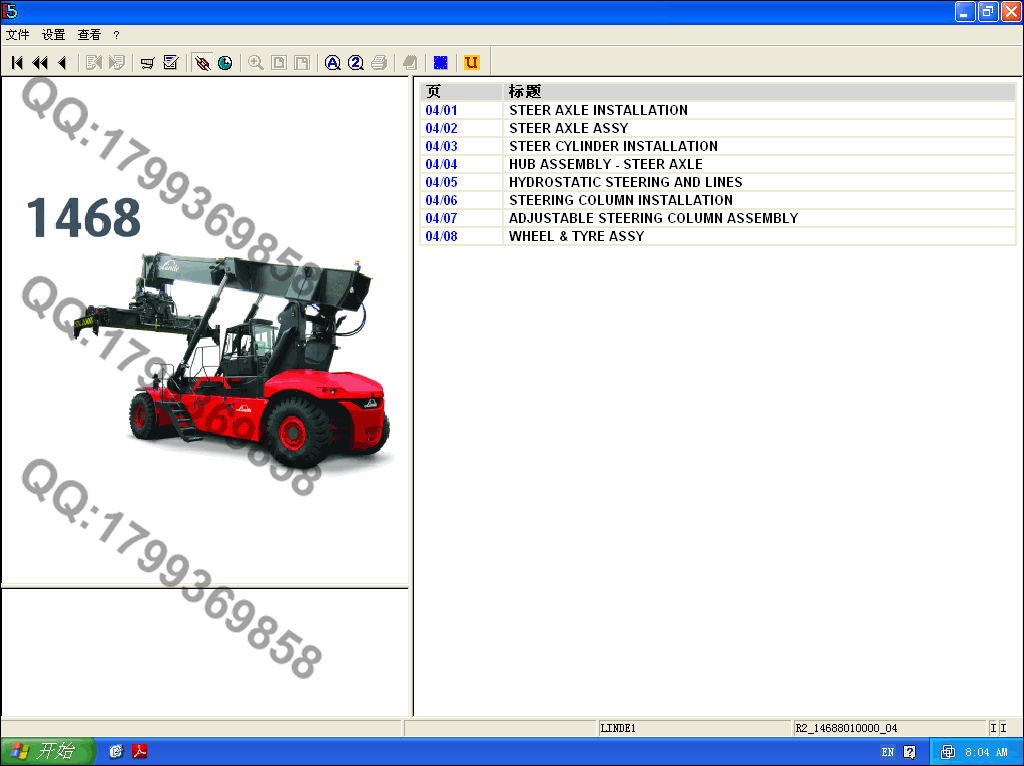Open the 设置 menu
This screenshot has height=766, width=1024.
[x=53, y=35]
